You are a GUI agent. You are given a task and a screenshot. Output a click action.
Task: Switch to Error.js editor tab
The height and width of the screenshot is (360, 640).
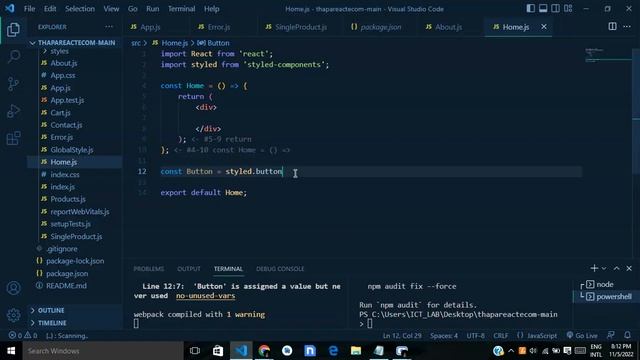pyautogui.click(x=219, y=27)
